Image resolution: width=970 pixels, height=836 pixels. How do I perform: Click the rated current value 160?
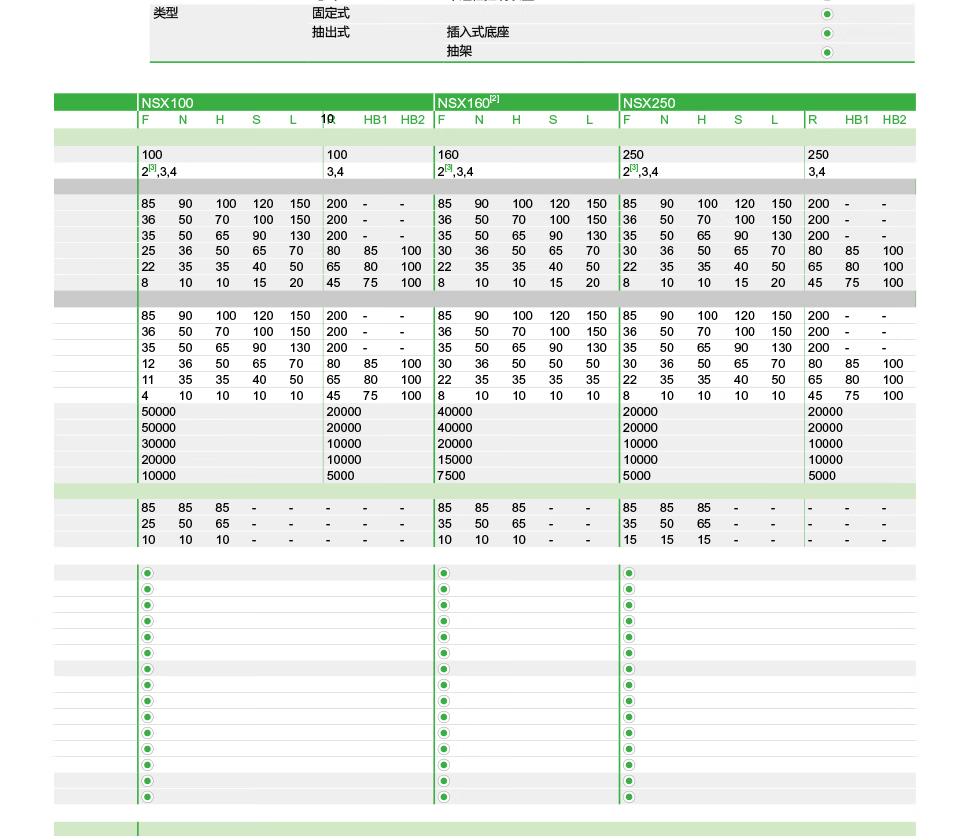[x=448, y=155]
